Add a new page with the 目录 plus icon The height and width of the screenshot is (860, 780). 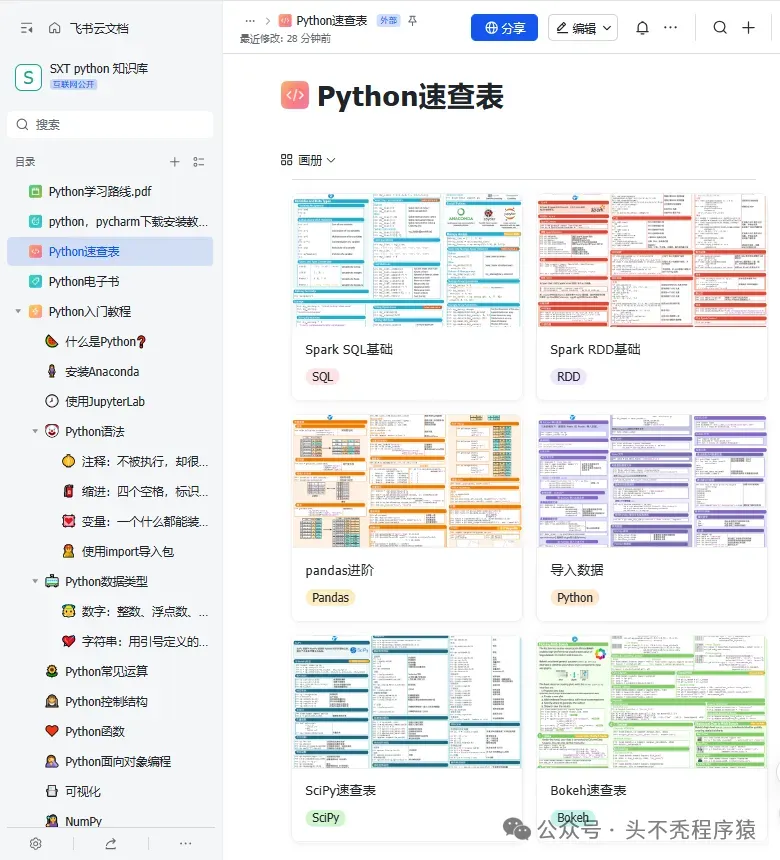point(174,162)
